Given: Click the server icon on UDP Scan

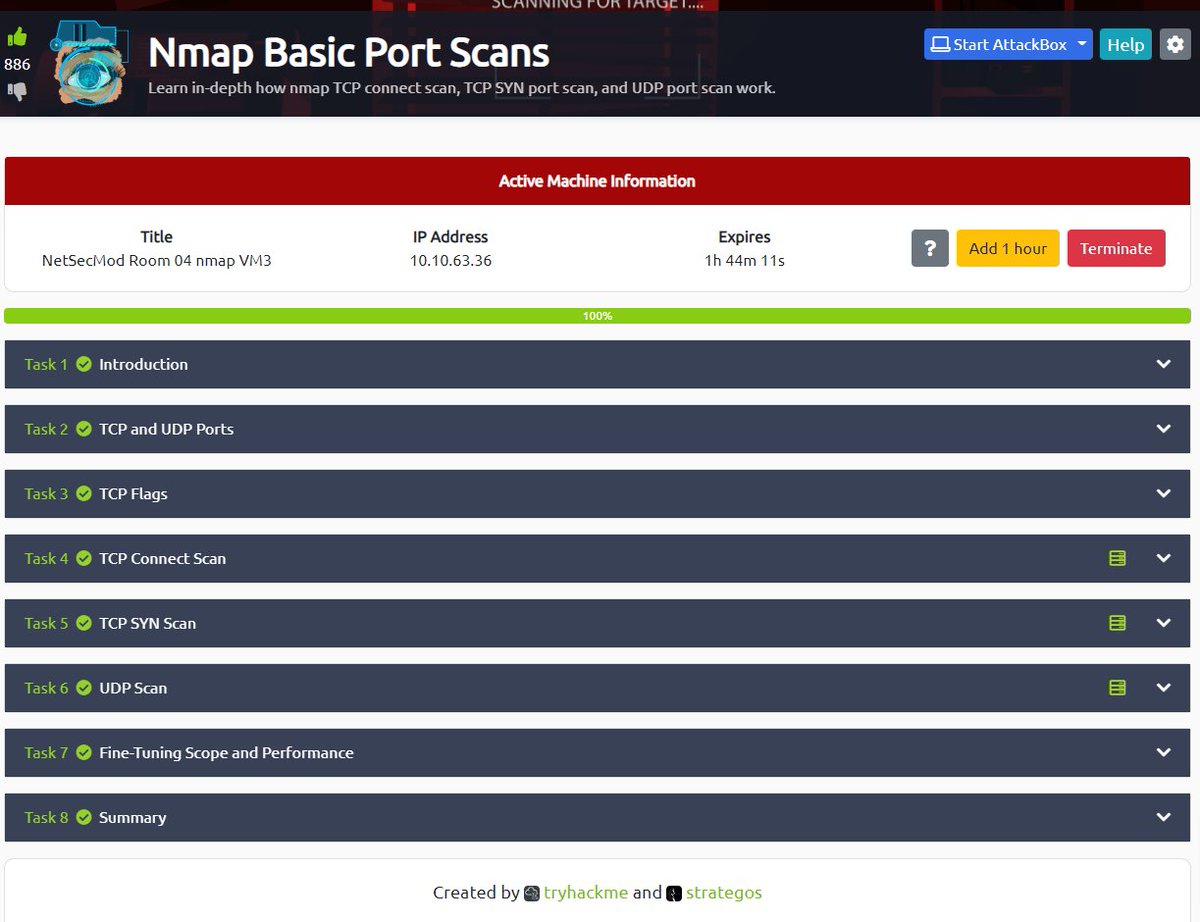Looking at the screenshot, I should click(x=1118, y=688).
